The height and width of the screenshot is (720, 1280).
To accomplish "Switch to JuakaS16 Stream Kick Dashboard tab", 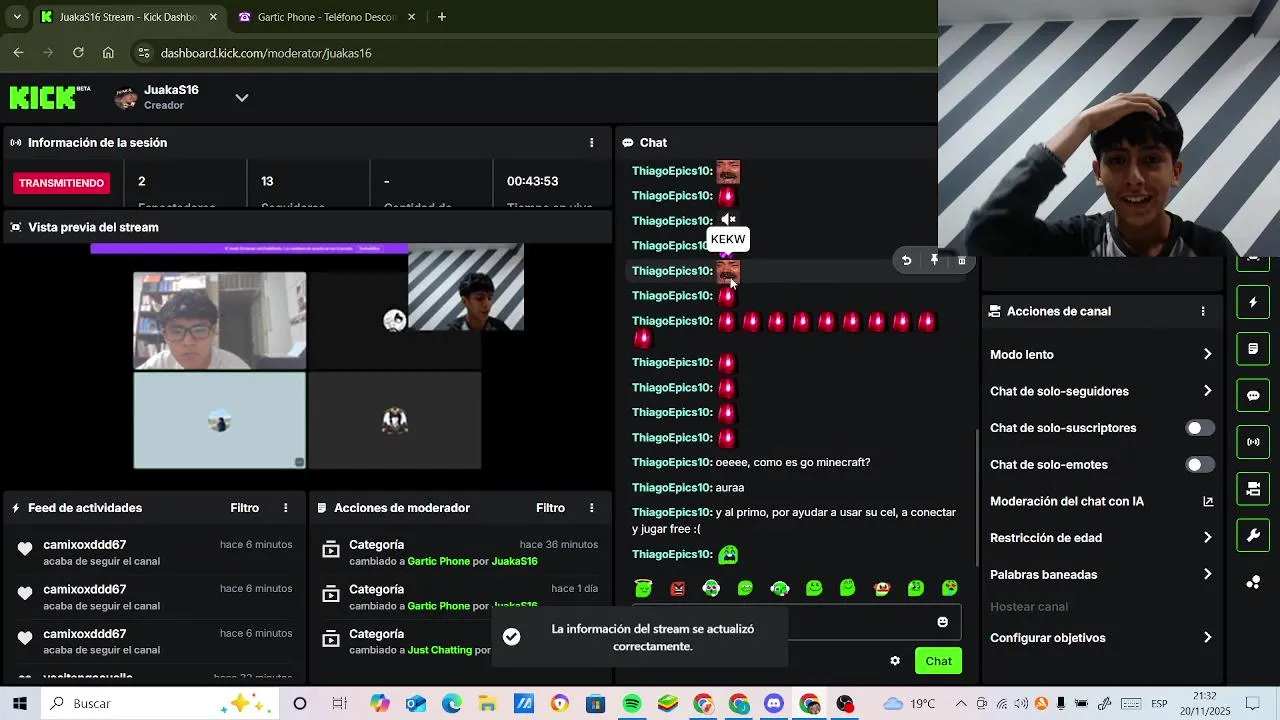I will pyautogui.click(x=128, y=17).
